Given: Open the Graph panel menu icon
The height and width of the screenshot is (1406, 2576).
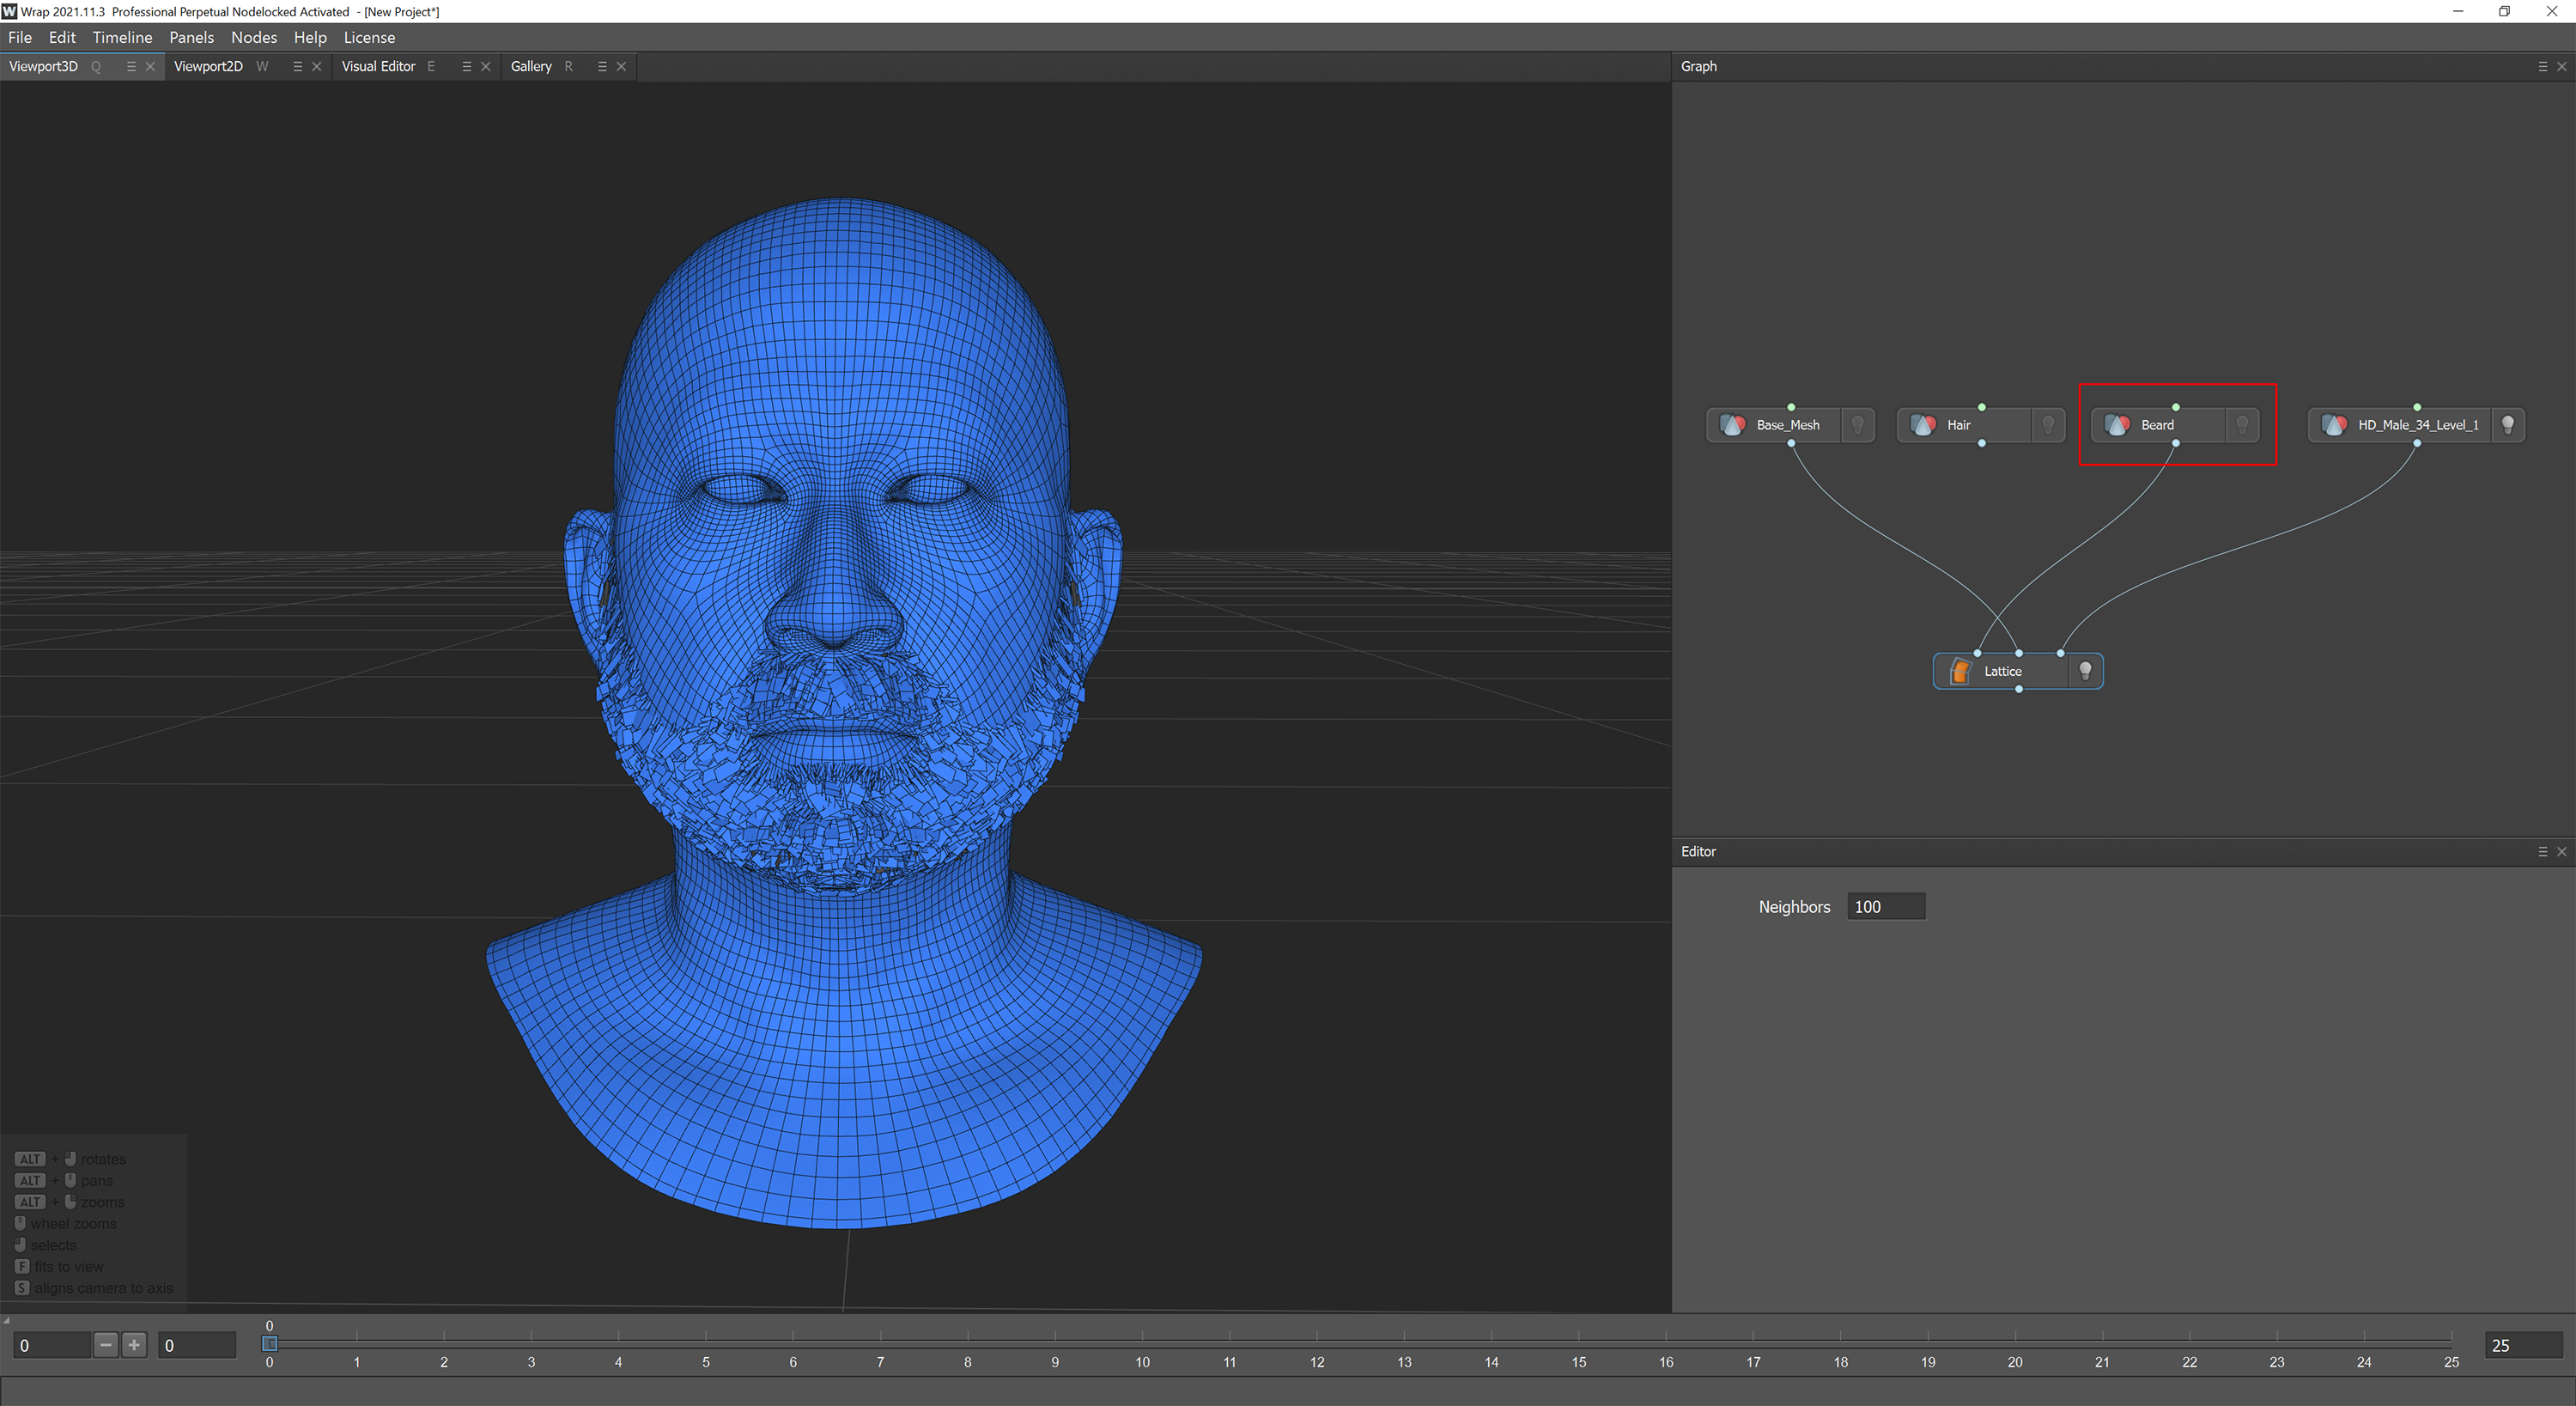Looking at the screenshot, I should tap(2541, 66).
